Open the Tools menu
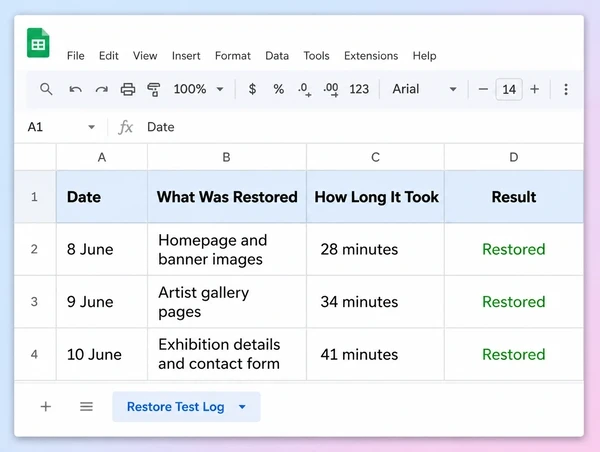 click(316, 56)
